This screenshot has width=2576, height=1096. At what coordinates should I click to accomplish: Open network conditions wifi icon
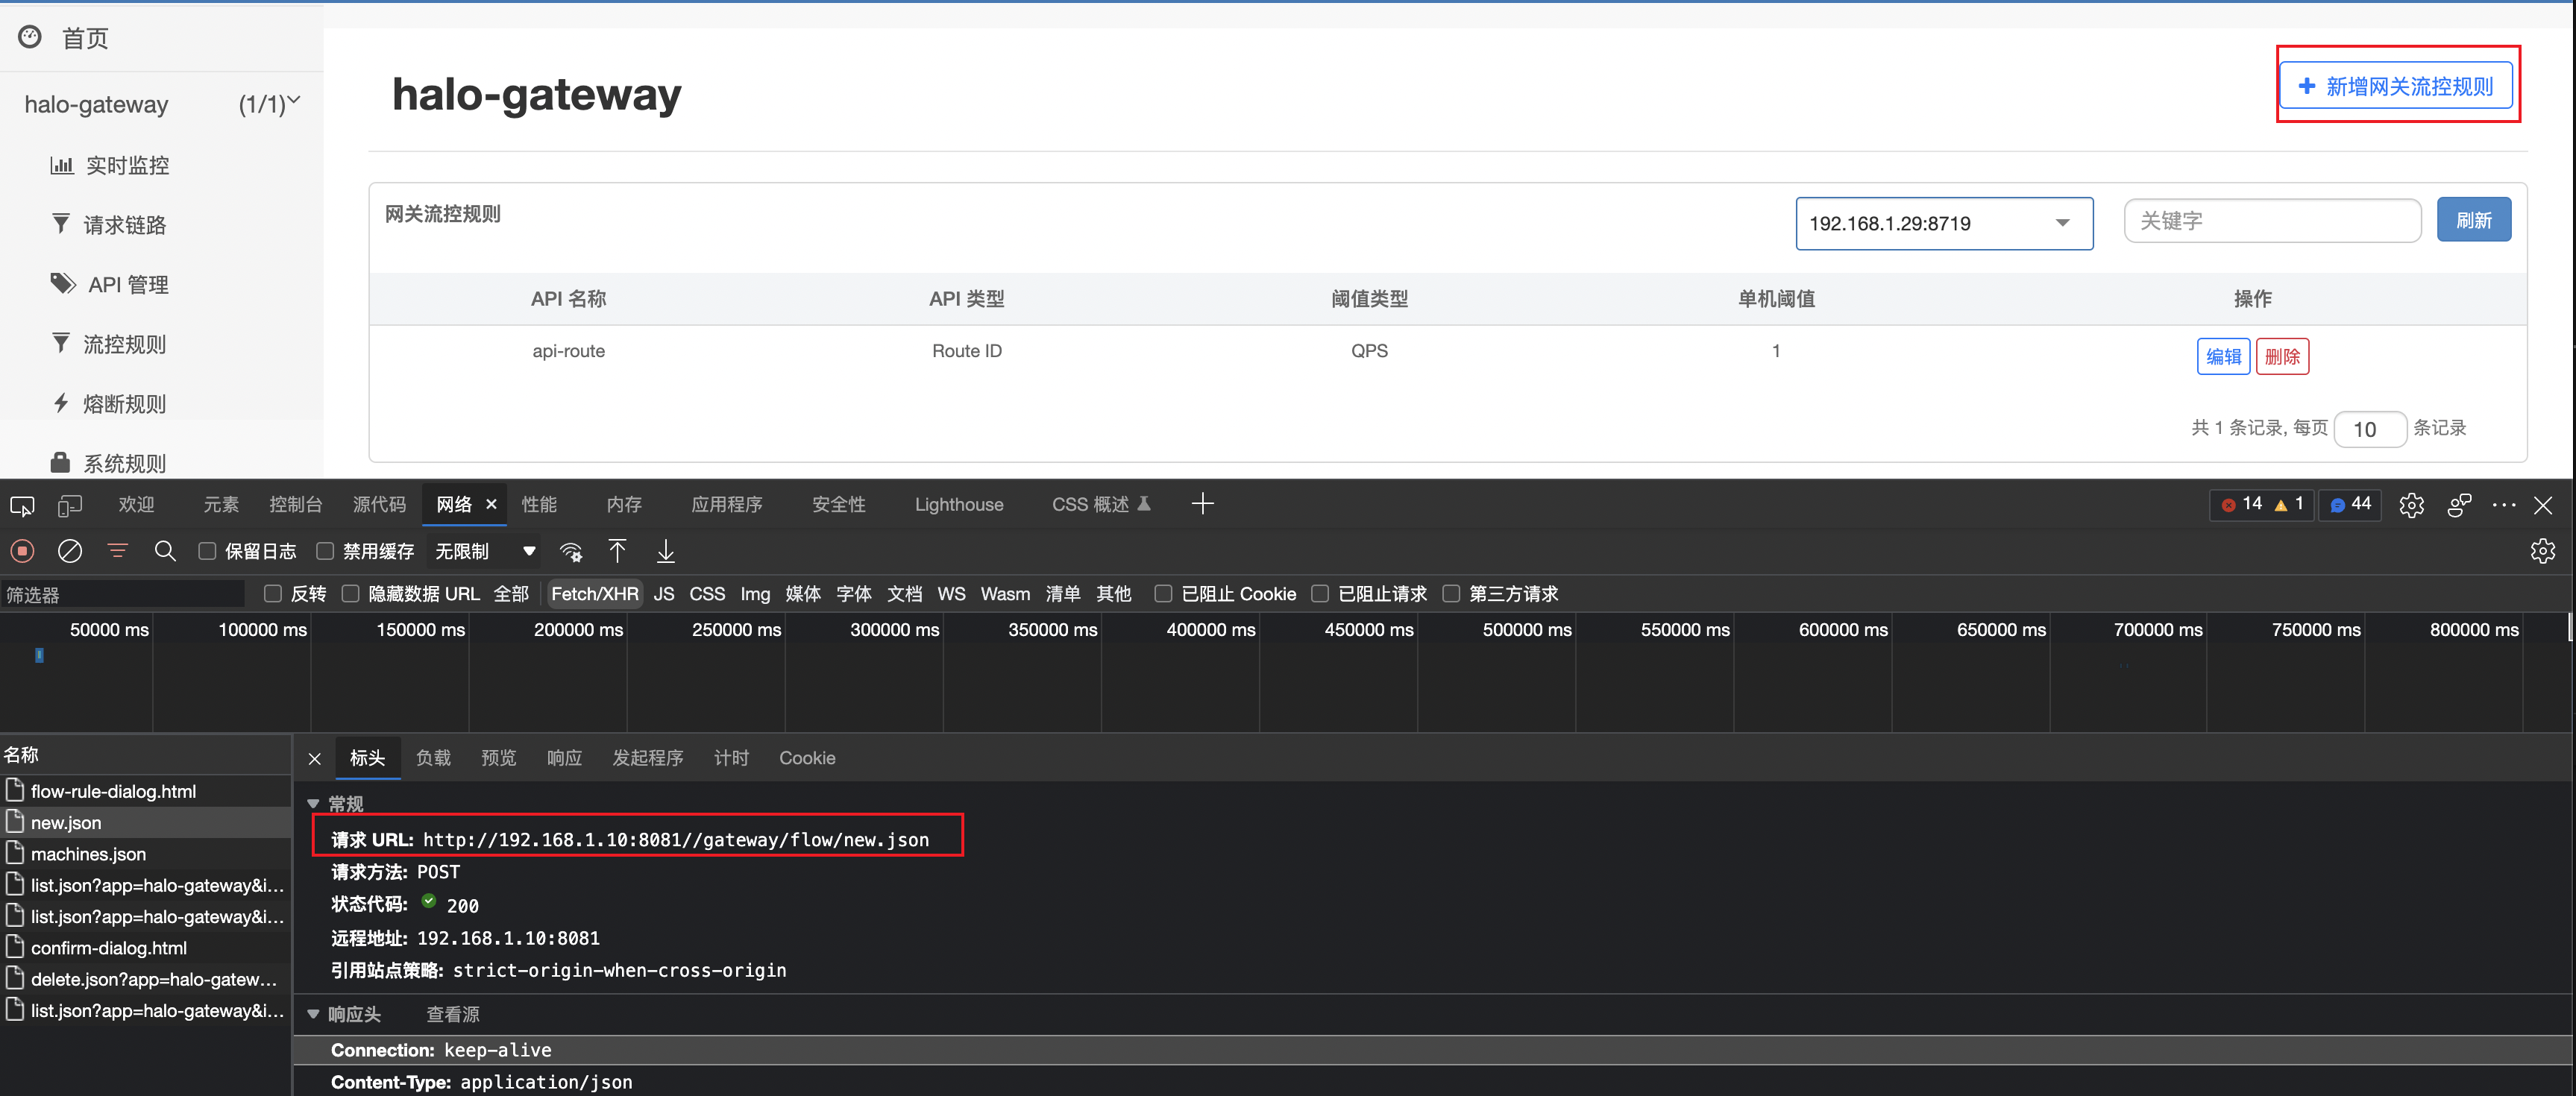pos(570,552)
